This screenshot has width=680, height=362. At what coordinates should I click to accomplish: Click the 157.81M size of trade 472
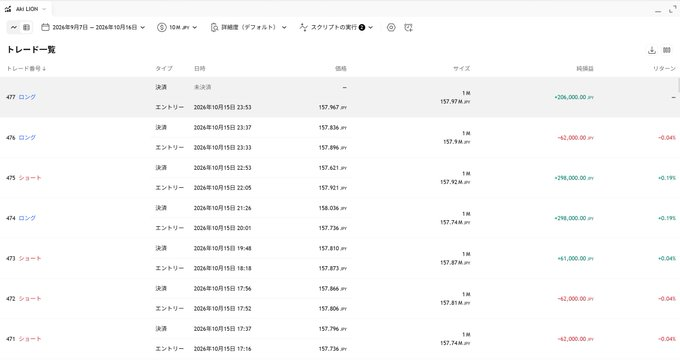(455, 303)
